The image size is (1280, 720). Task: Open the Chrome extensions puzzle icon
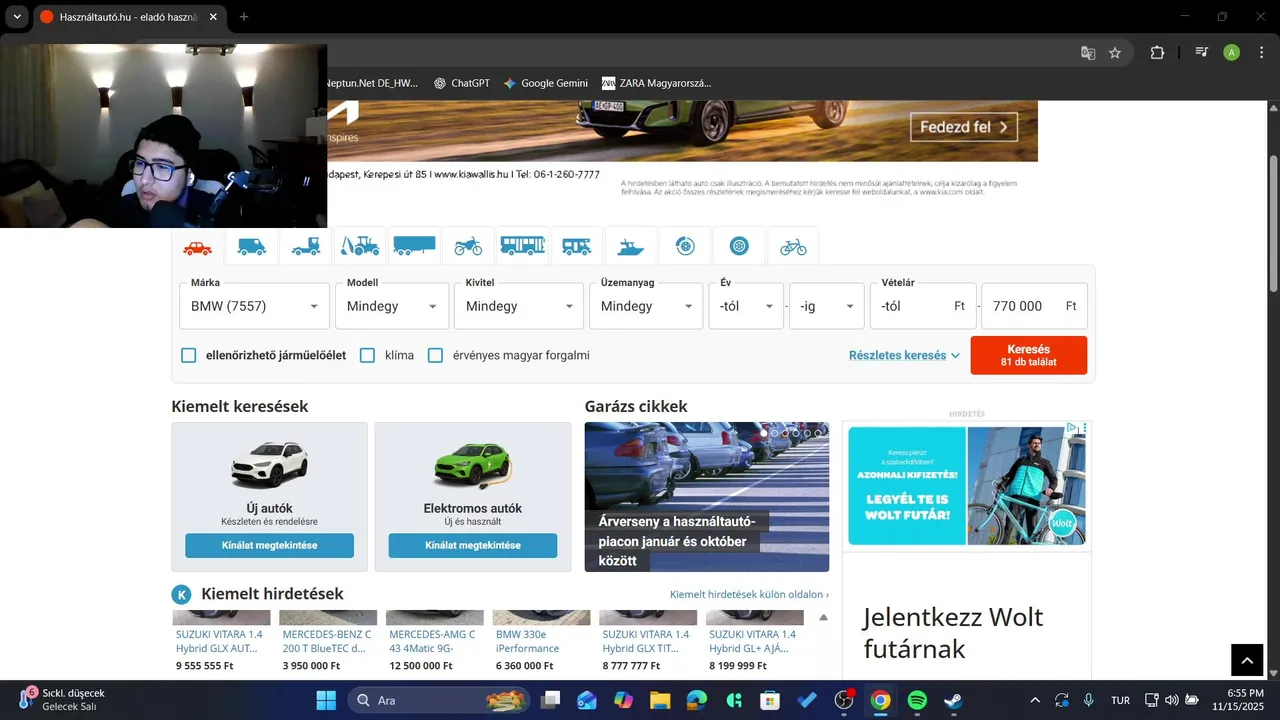click(1157, 53)
